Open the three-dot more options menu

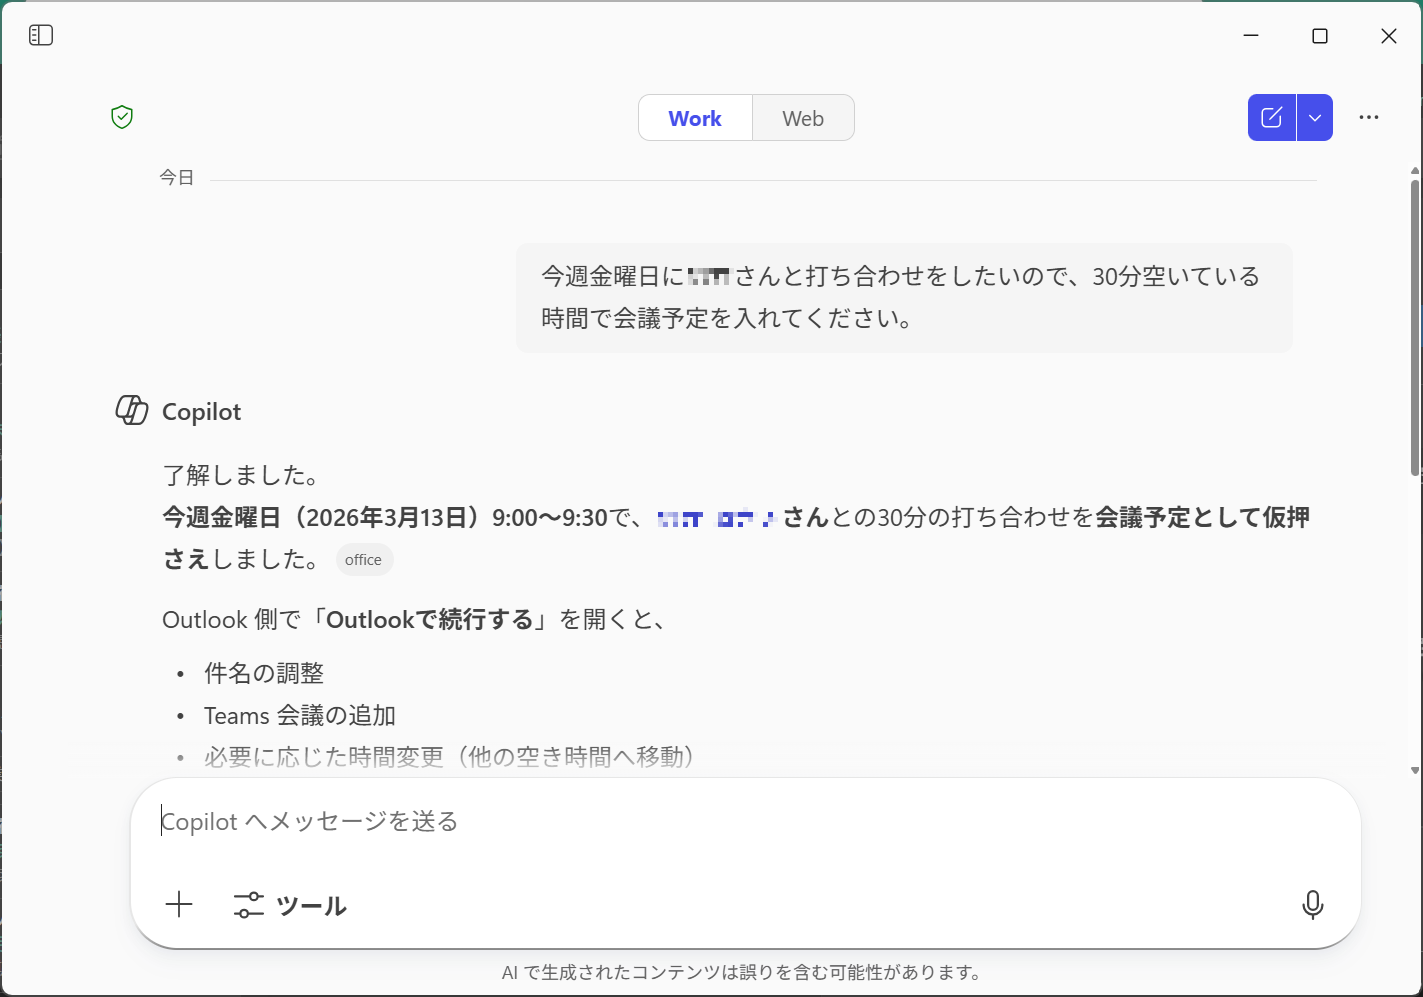pos(1368,118)
